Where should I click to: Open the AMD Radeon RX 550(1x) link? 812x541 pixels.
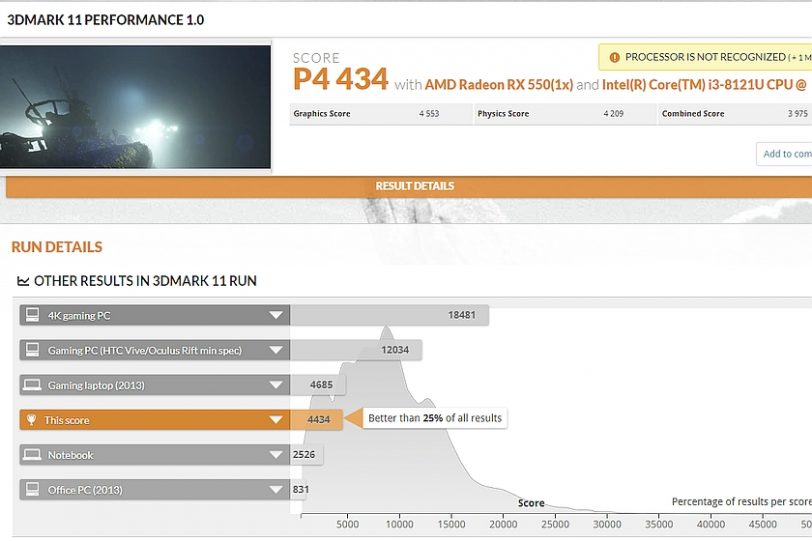pos(499,84)
